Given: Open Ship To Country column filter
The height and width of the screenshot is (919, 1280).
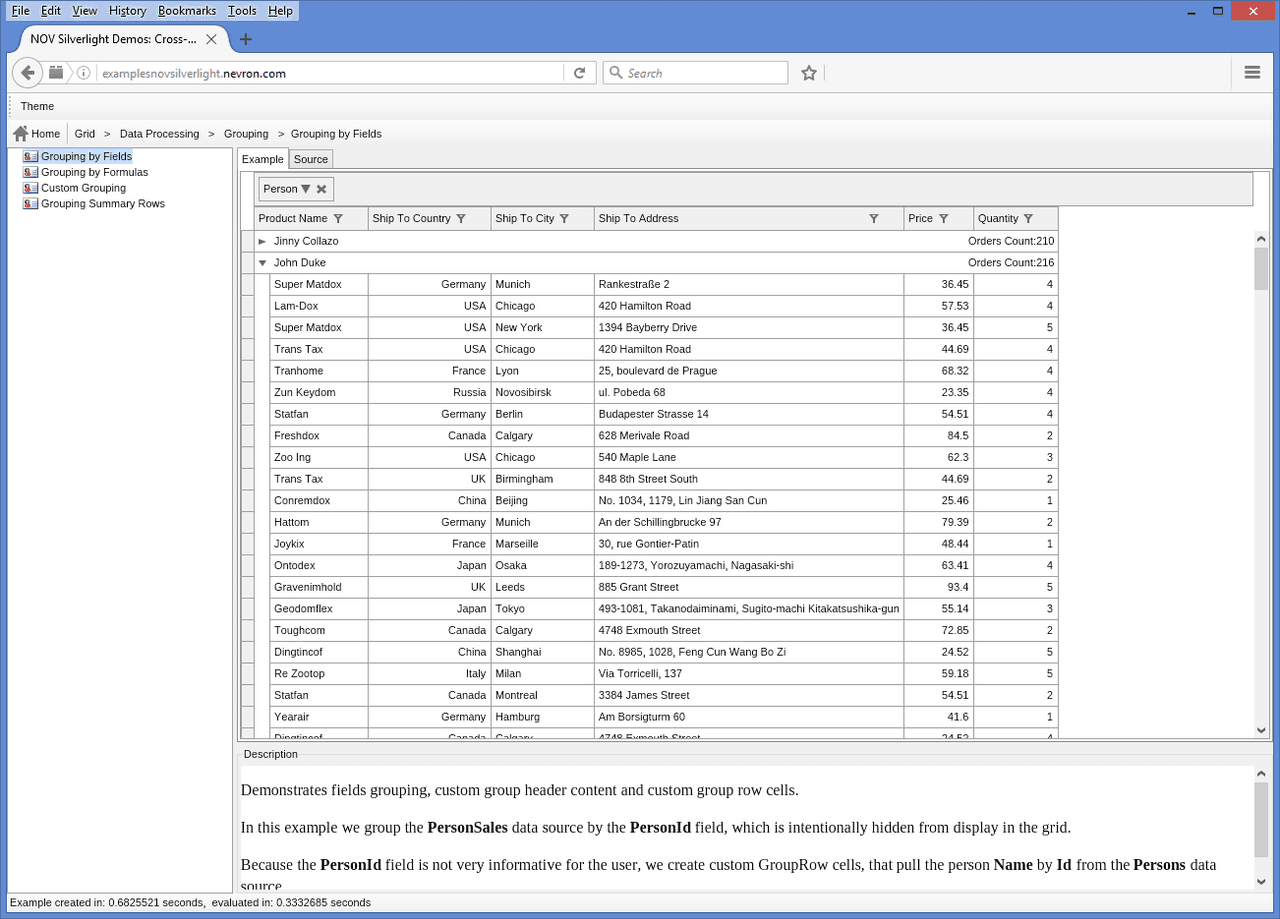Looking at the screenshot, I should (x=461, y=218).
